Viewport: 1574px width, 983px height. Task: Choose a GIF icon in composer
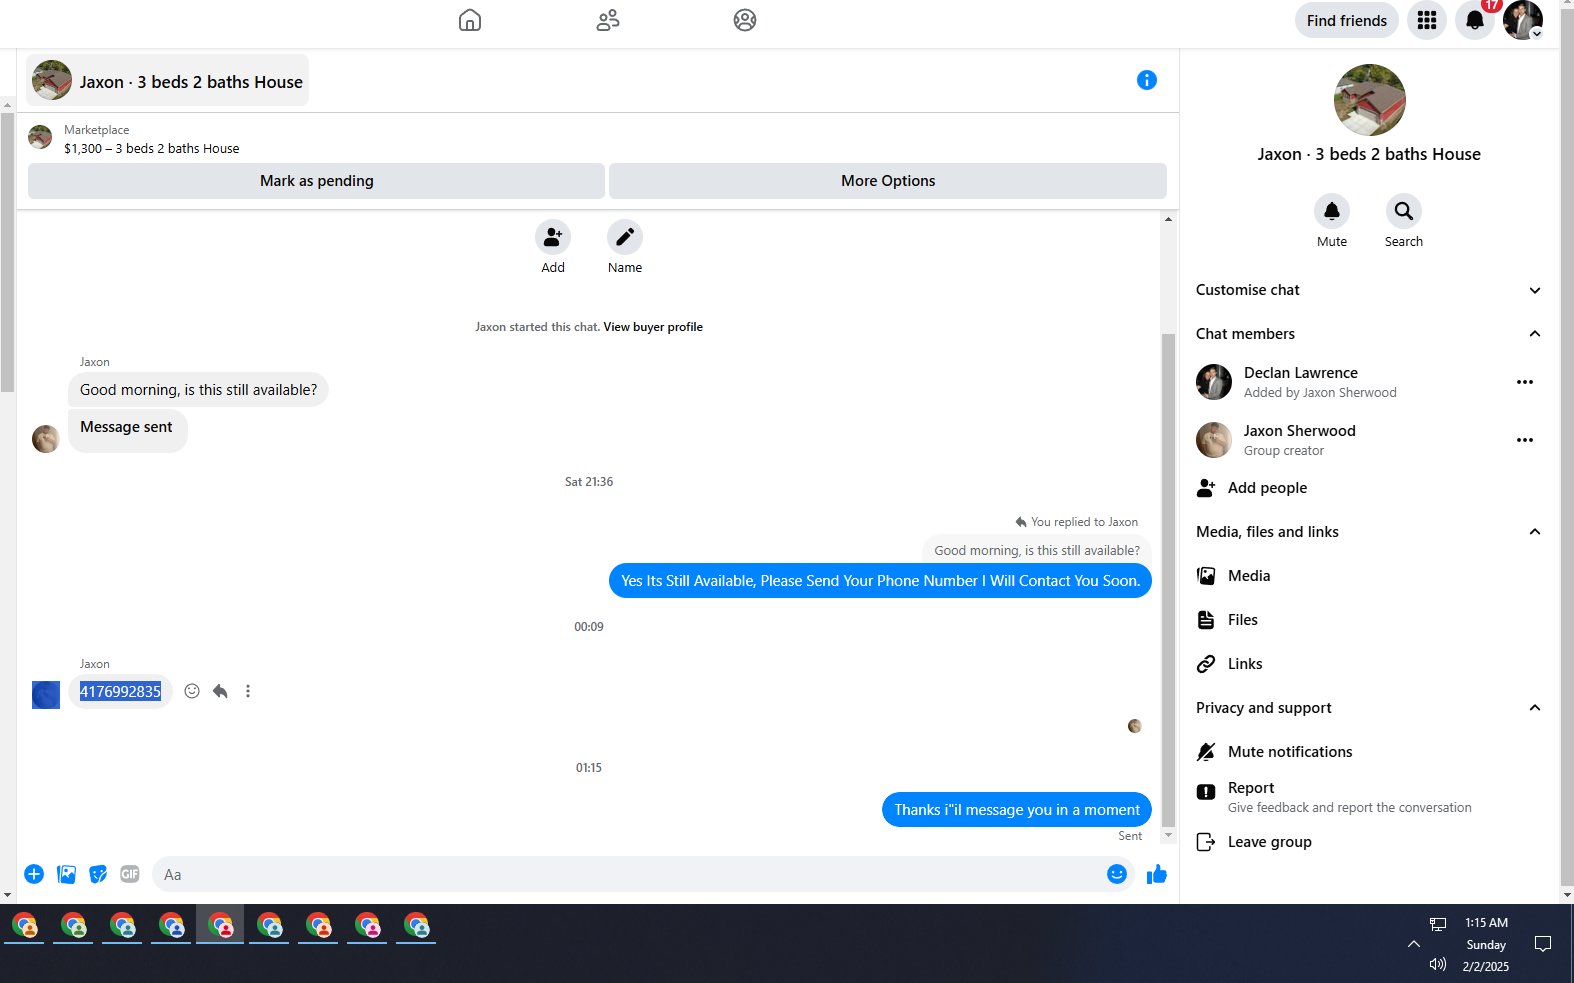pos(130,874)
